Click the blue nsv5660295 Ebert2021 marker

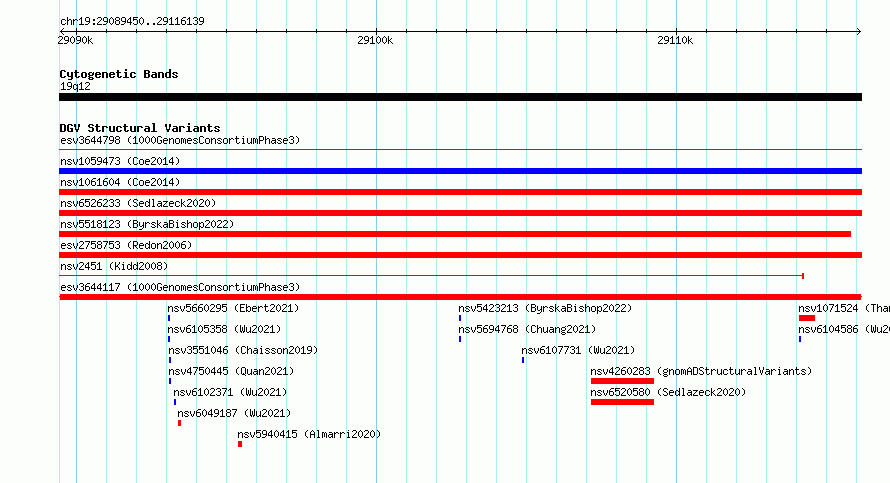pyautogui.click(x=169, y=318)
